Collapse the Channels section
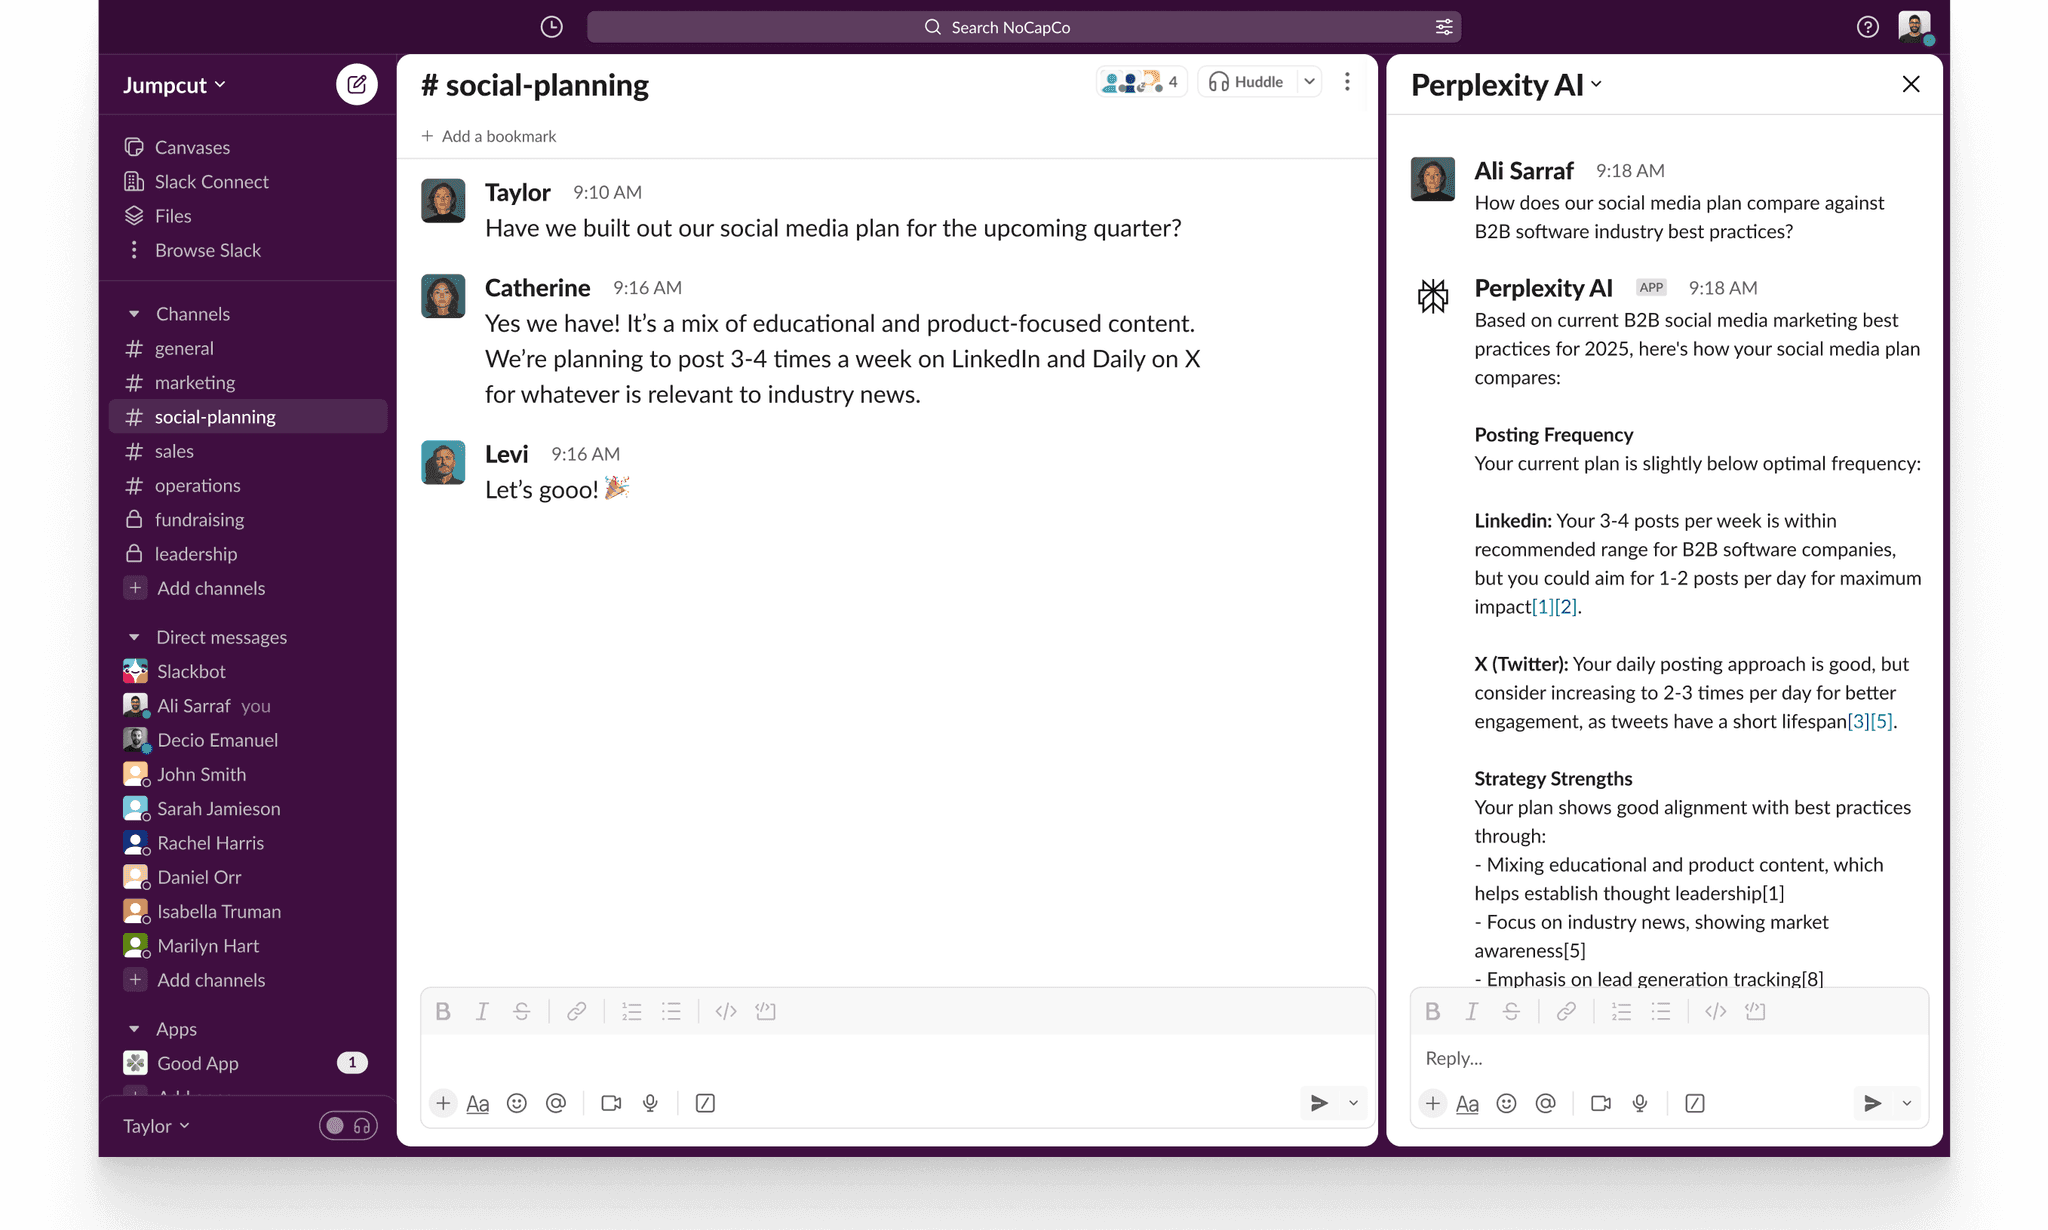This screenshot has height=1230, width=2048. pyautogui.click(x=135, y=313)
